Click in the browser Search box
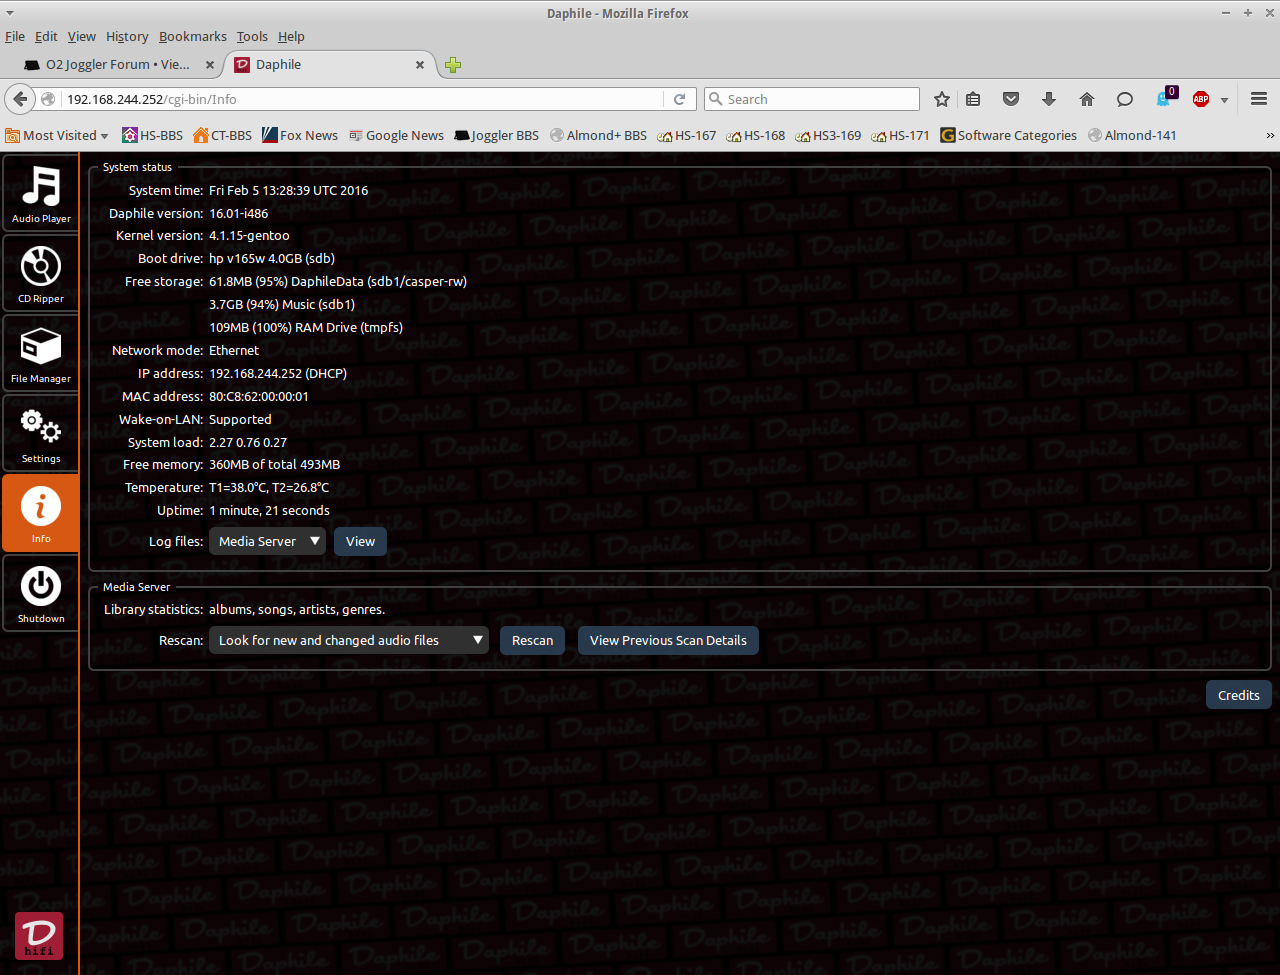The width and height of the screenshot is (1280, 975). pyautogui.click(x=812, y=99)
